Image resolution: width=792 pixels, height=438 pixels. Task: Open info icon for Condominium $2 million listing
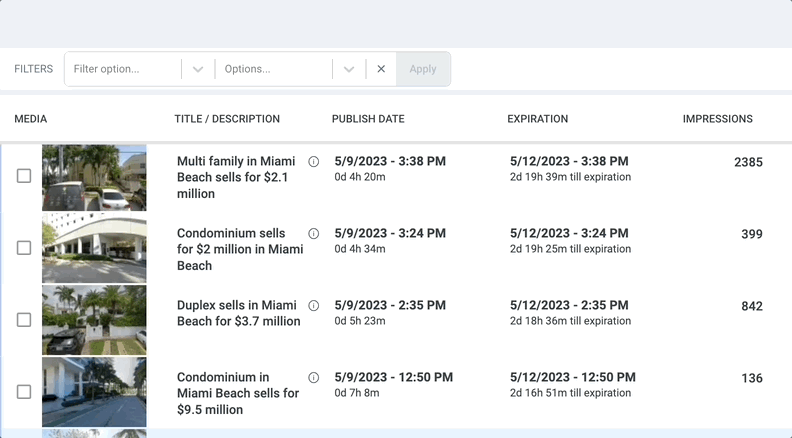click(314, 233)
